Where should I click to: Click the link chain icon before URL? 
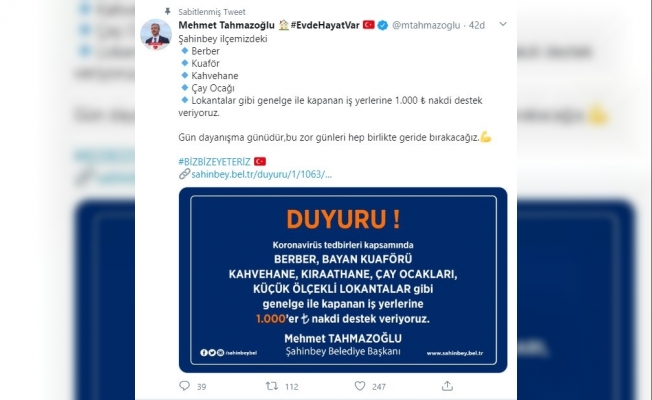(185, 174)
